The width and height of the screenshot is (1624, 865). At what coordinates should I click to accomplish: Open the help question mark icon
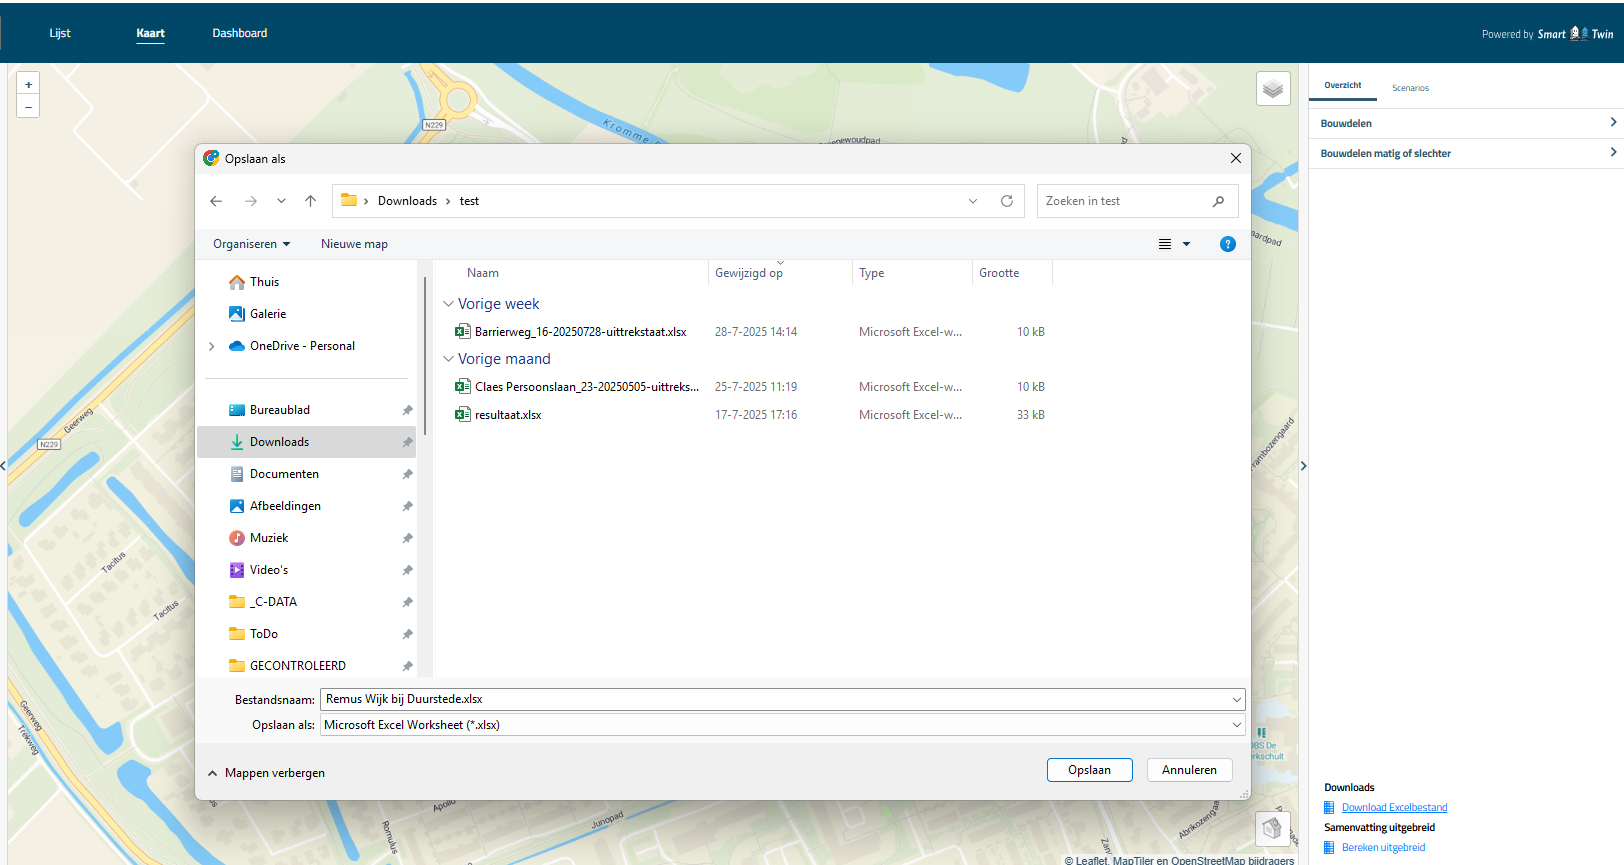pos(1227,244)
